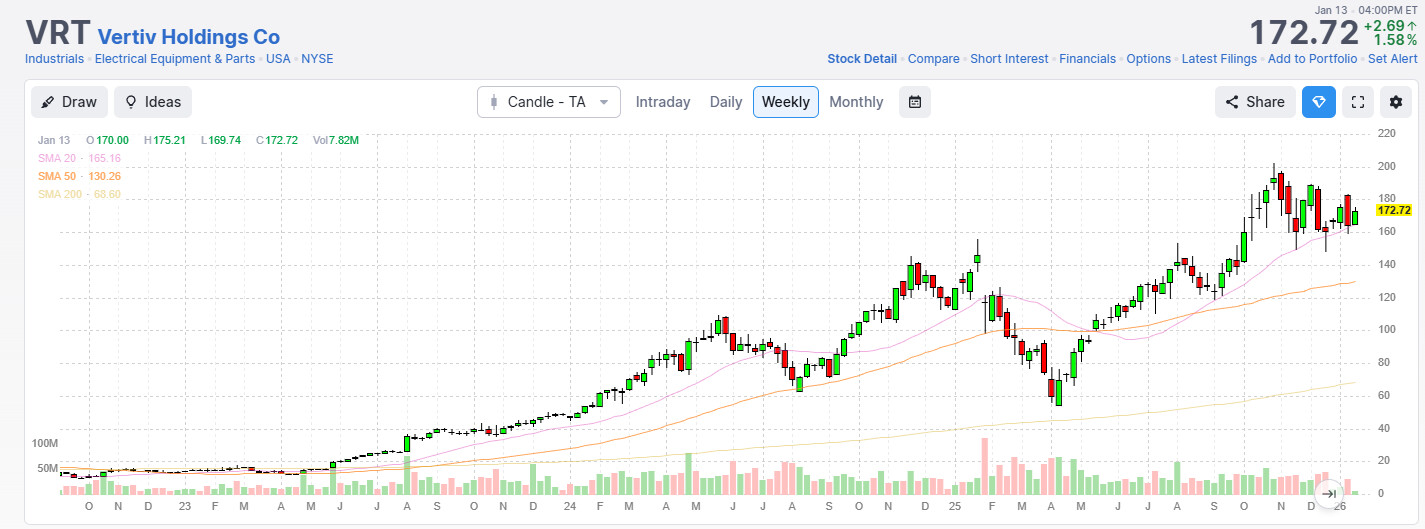Click the yellow 172.72 price marker
Viewport: 1425px width, 529px height.
[1393, 210]
